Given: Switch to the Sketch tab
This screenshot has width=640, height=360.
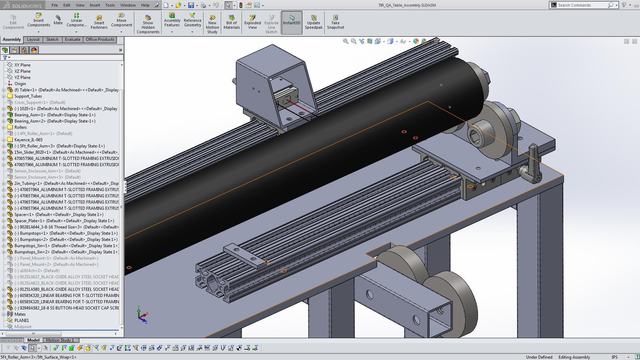Looking at the screenshot, I should [x=52, y=40].
